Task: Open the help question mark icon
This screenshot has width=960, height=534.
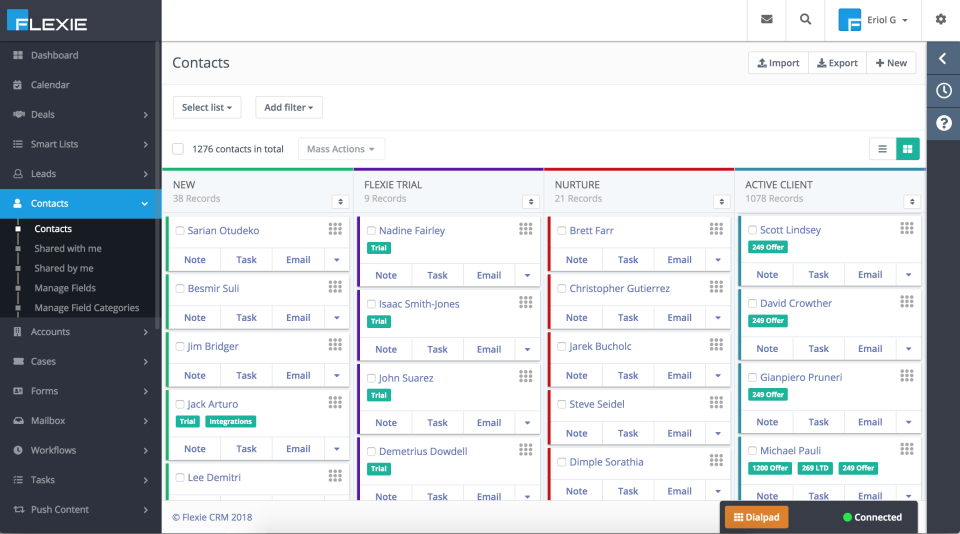Action: click(x=943, y=124)
